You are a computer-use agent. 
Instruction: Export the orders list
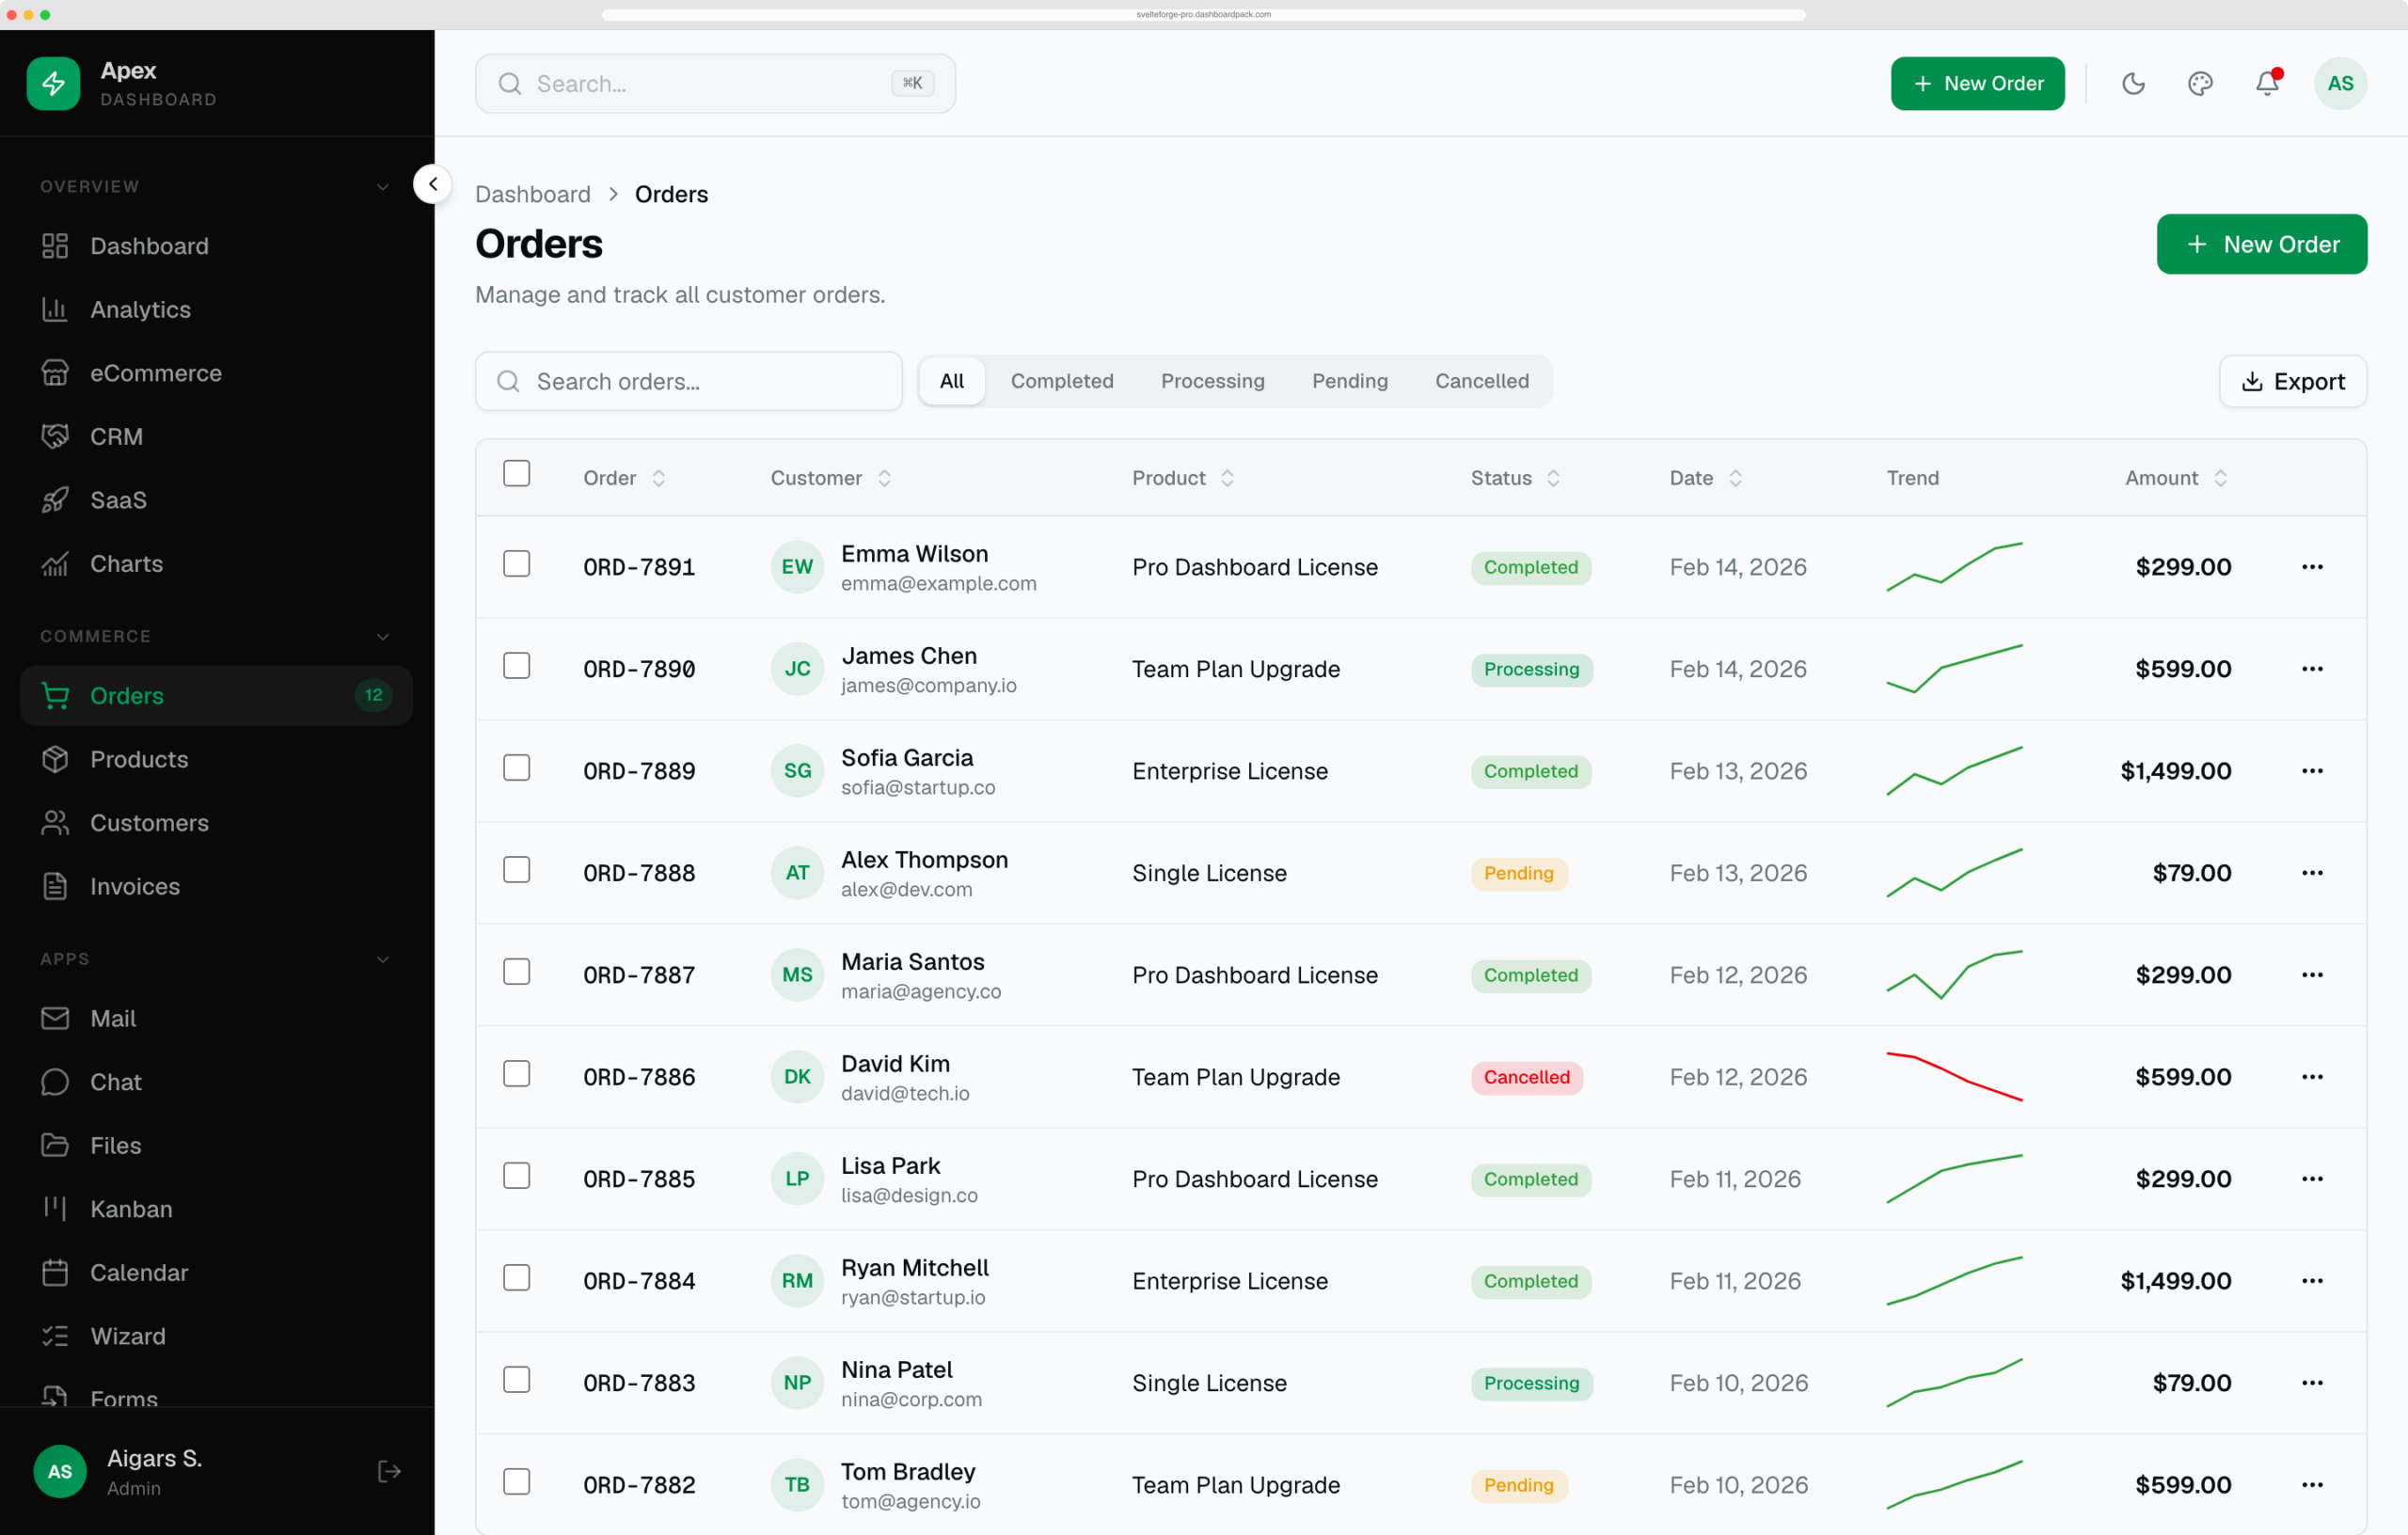(2293, 381)
